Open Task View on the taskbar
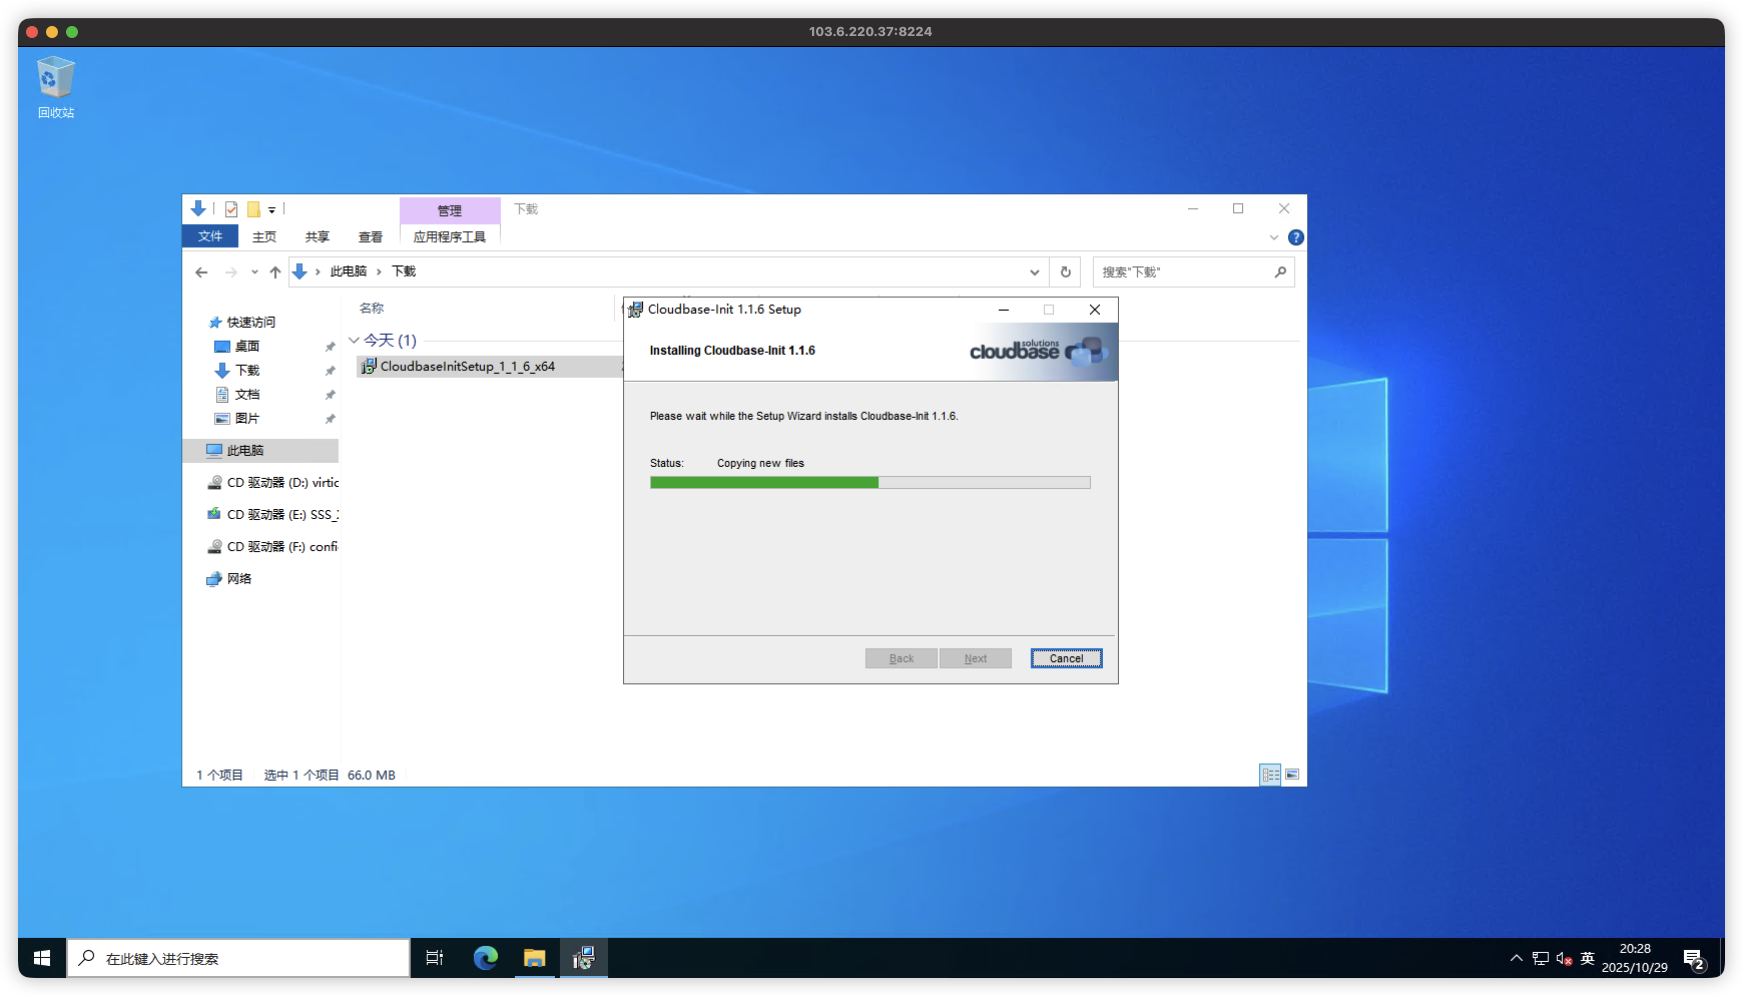1743x996 pixels. pos(434,958)
